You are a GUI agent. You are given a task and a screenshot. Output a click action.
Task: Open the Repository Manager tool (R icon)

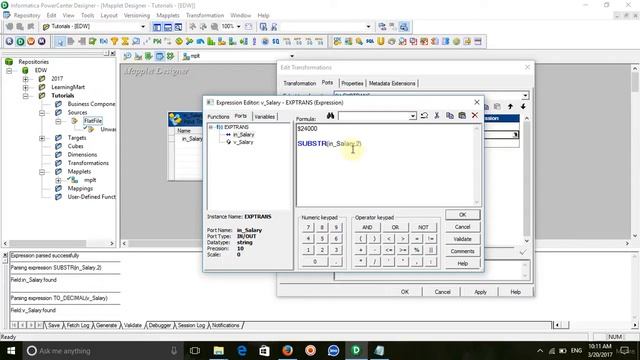point(9,41)
